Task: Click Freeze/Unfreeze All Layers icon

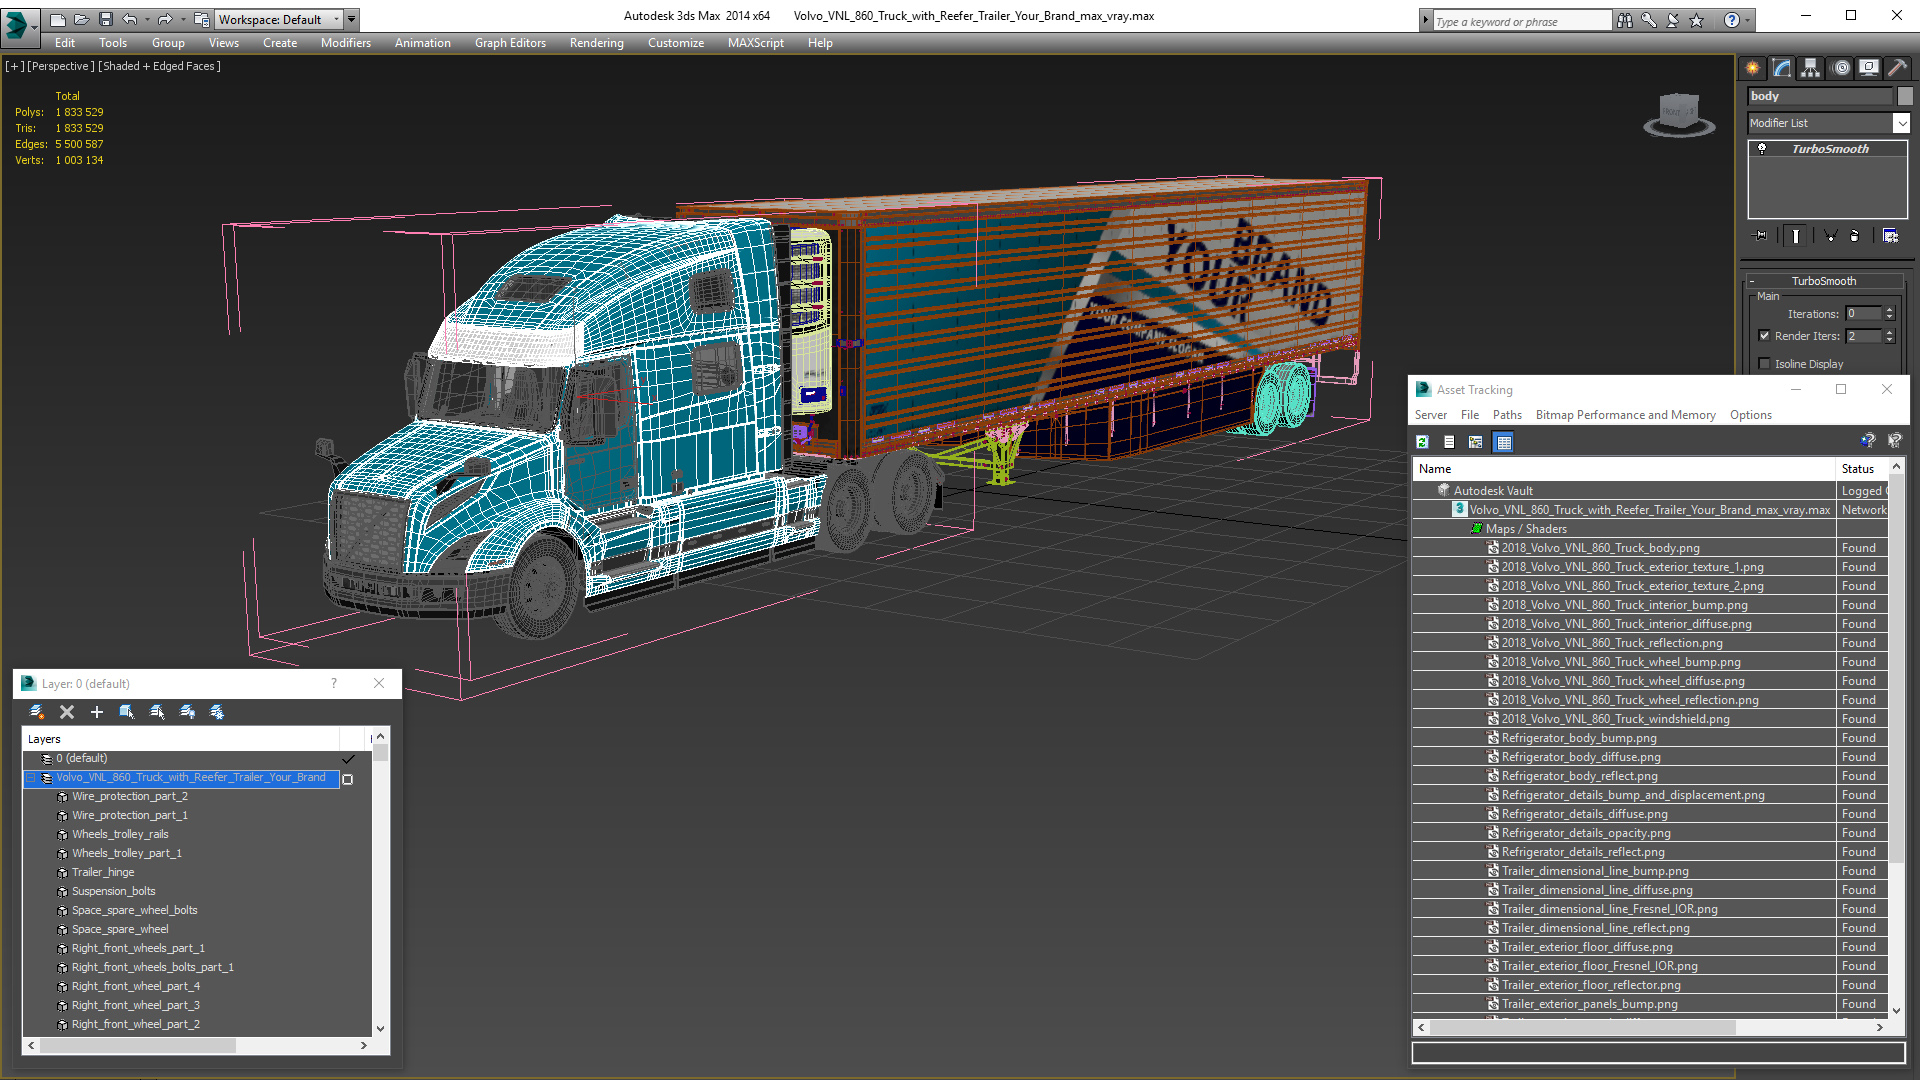Action: (217, 712)
